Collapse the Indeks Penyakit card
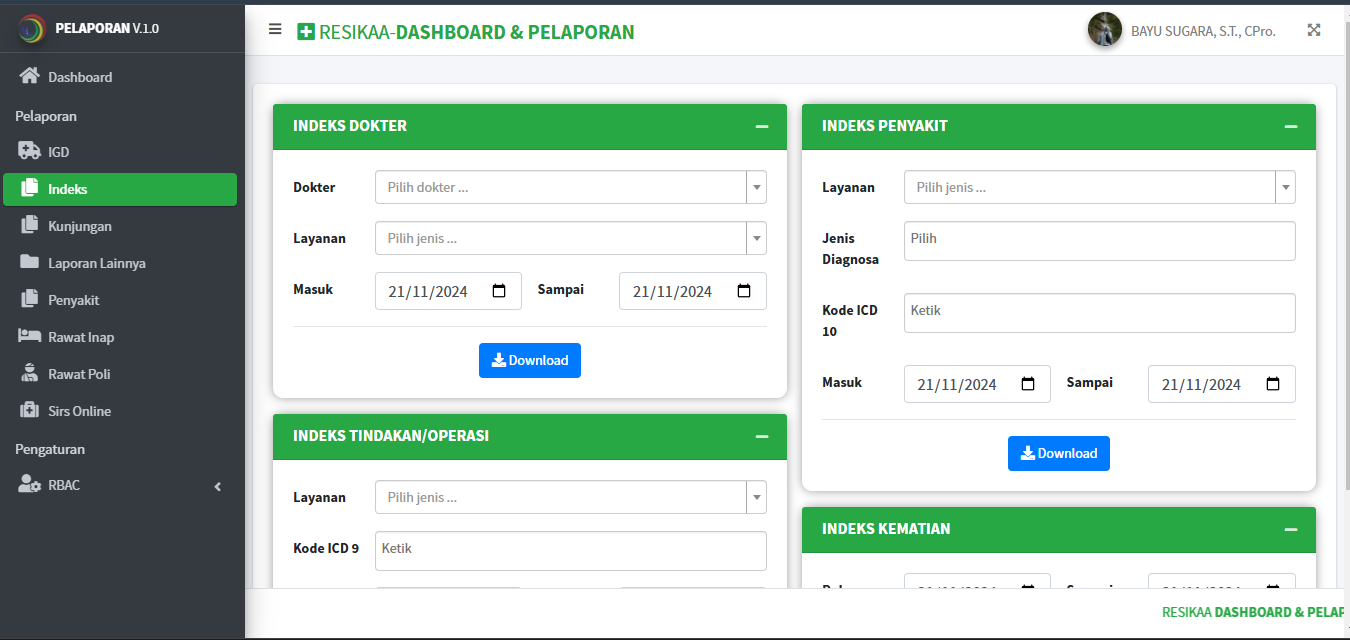Image resolution: width=1350 pixels, height=640 pixels. point(1291,126)
